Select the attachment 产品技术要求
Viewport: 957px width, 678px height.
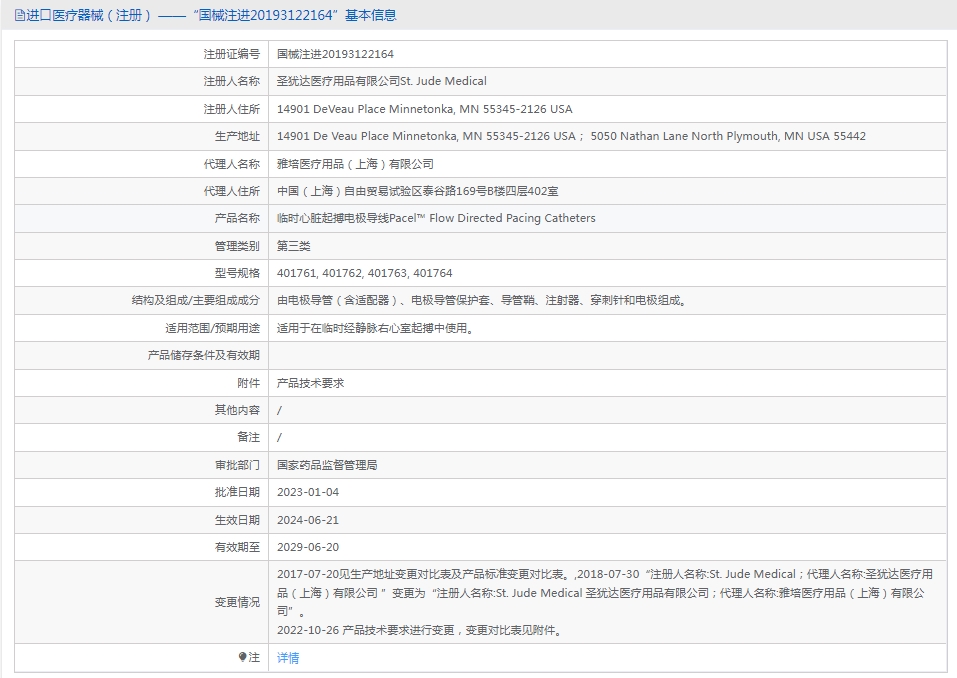click(310, 383)
